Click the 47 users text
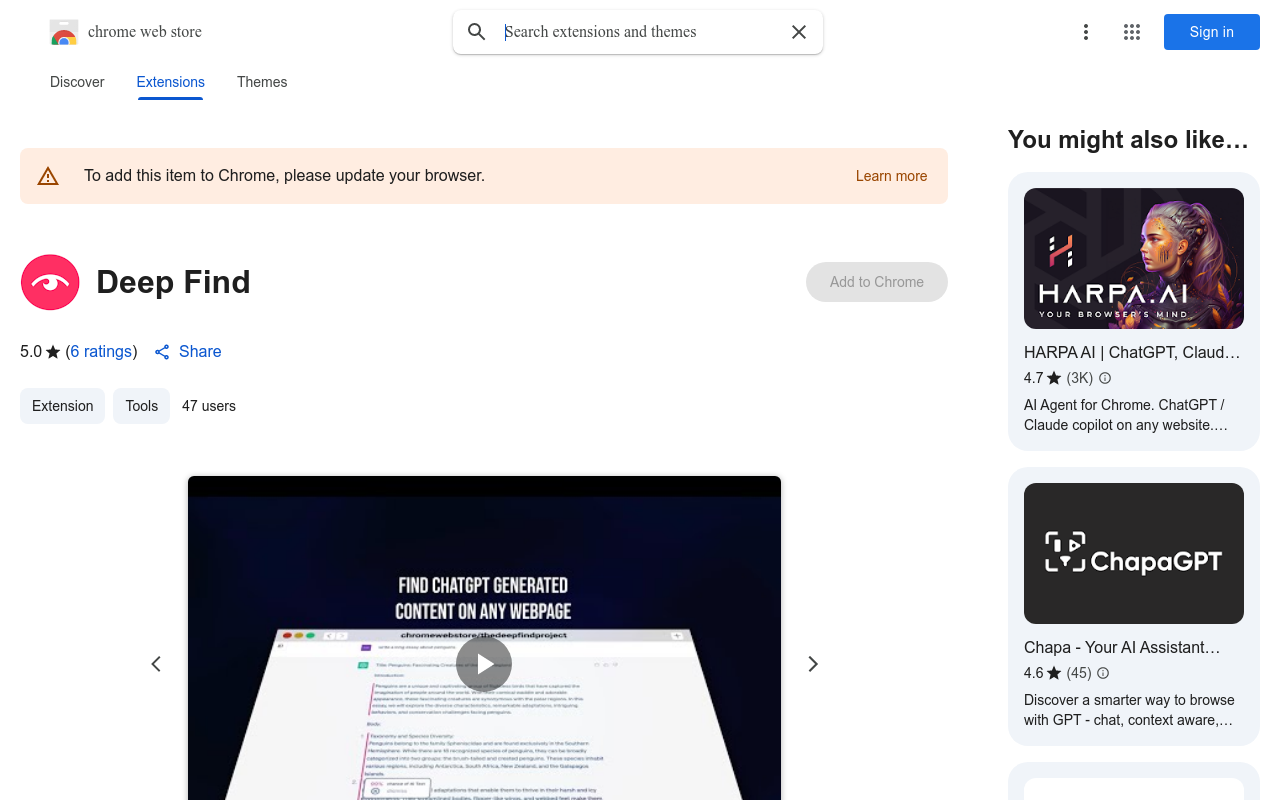 tap(209, 406)
